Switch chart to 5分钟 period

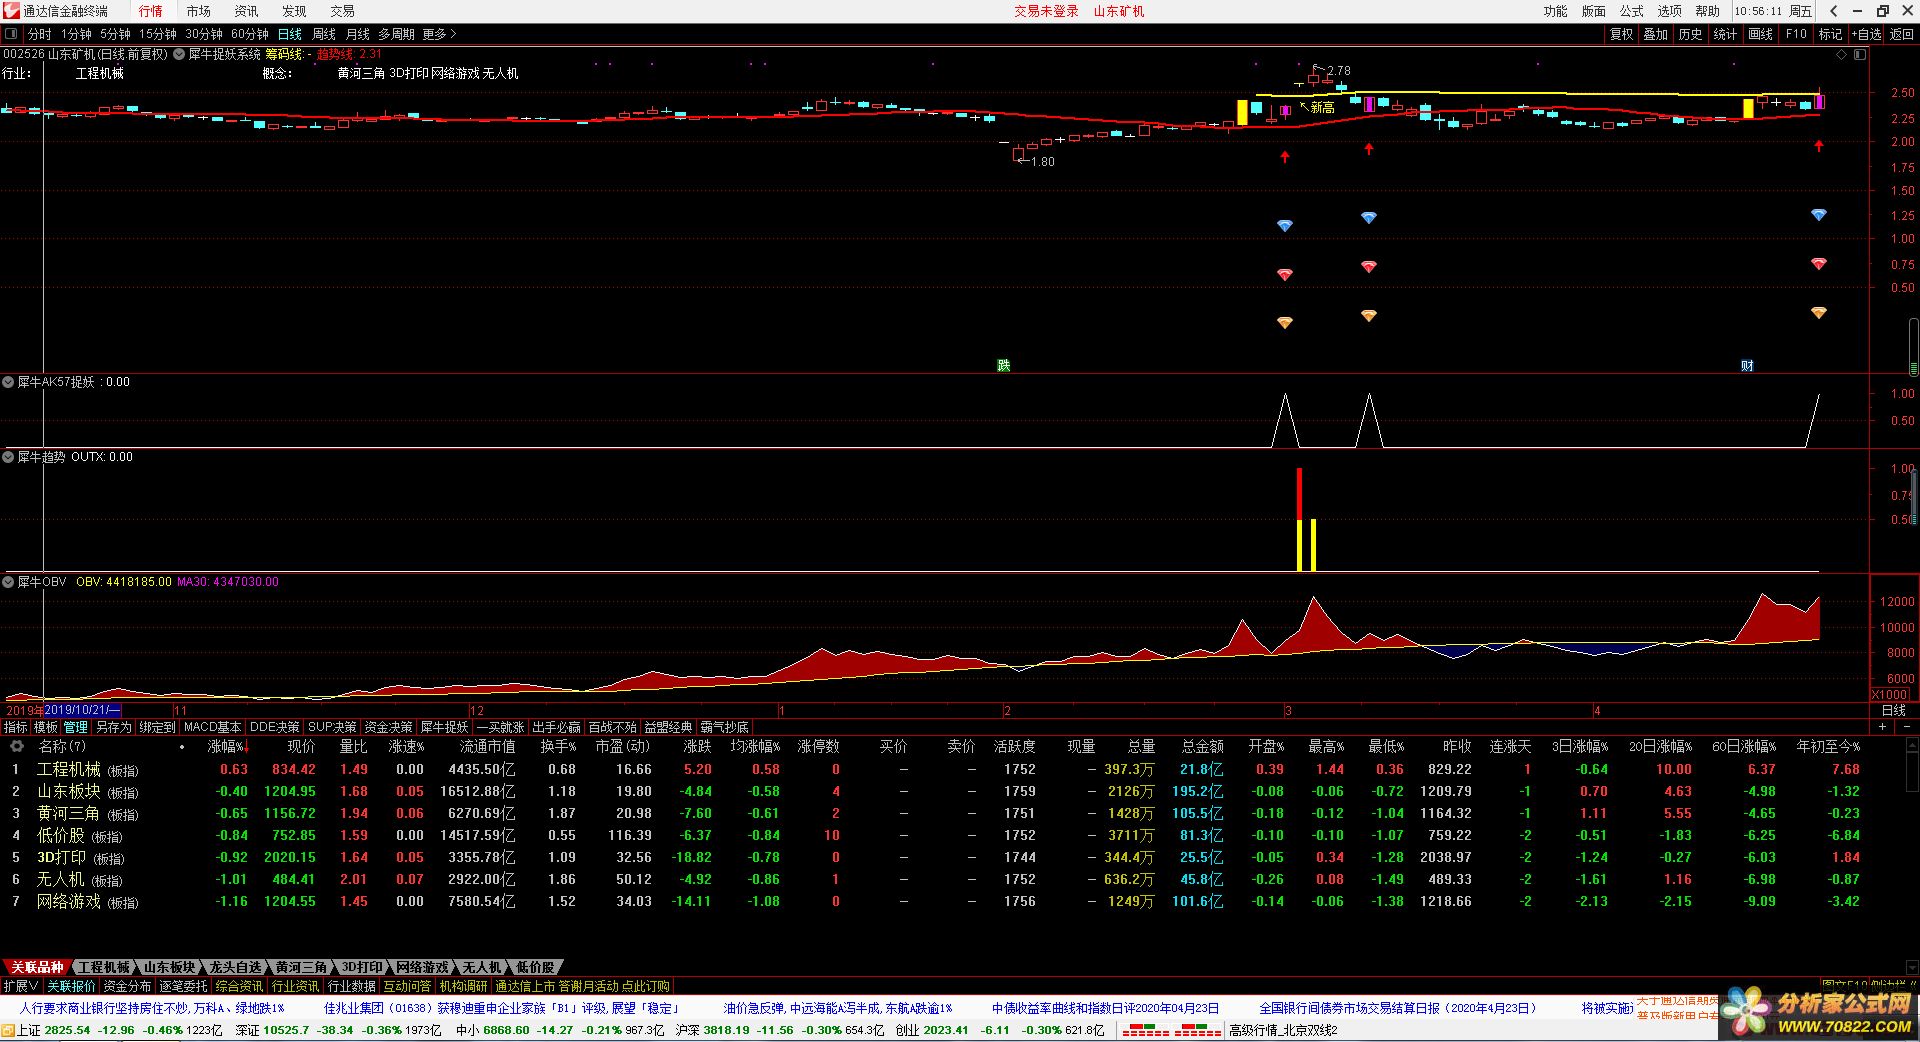tap(116, 34)
